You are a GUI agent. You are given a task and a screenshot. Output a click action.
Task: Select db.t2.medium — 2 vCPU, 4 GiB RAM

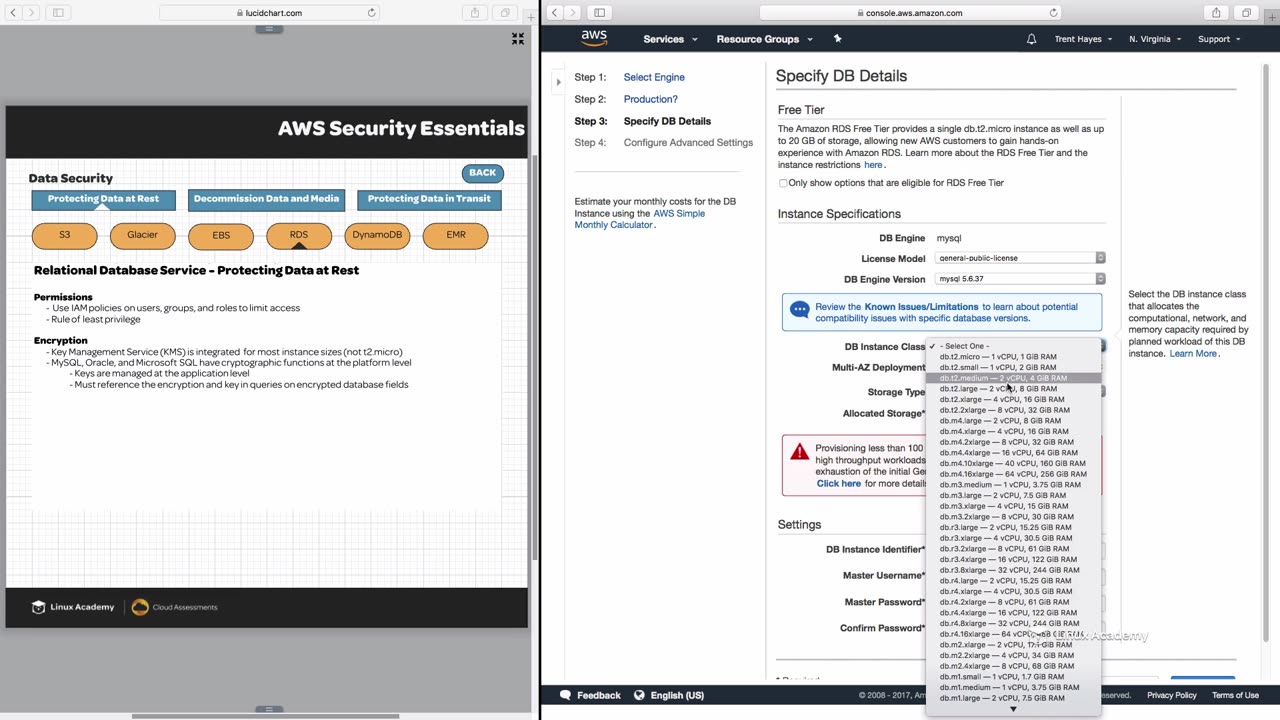1013,378
